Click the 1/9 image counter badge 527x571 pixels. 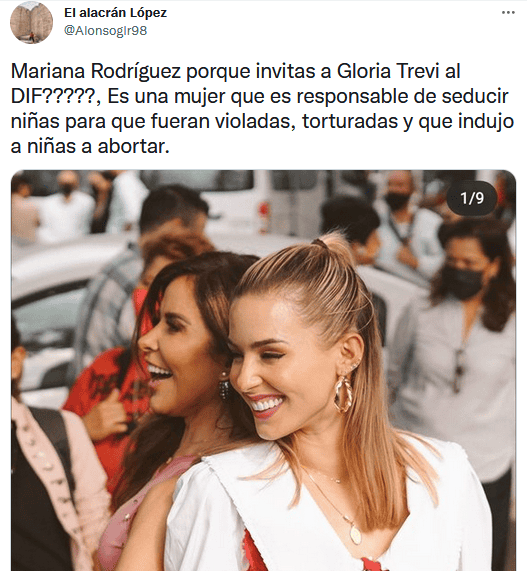[472, 198]
